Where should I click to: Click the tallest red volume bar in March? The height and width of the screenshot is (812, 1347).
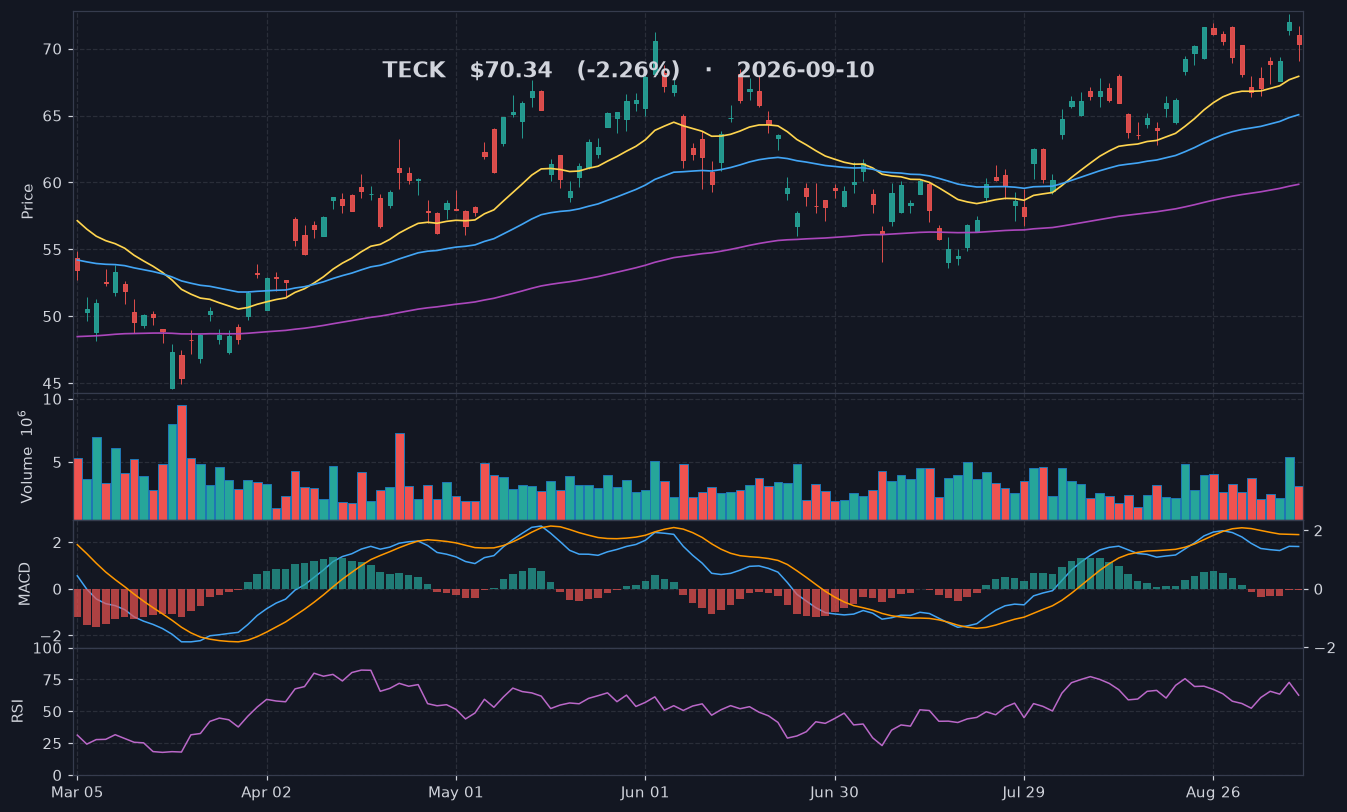[182, 462]
